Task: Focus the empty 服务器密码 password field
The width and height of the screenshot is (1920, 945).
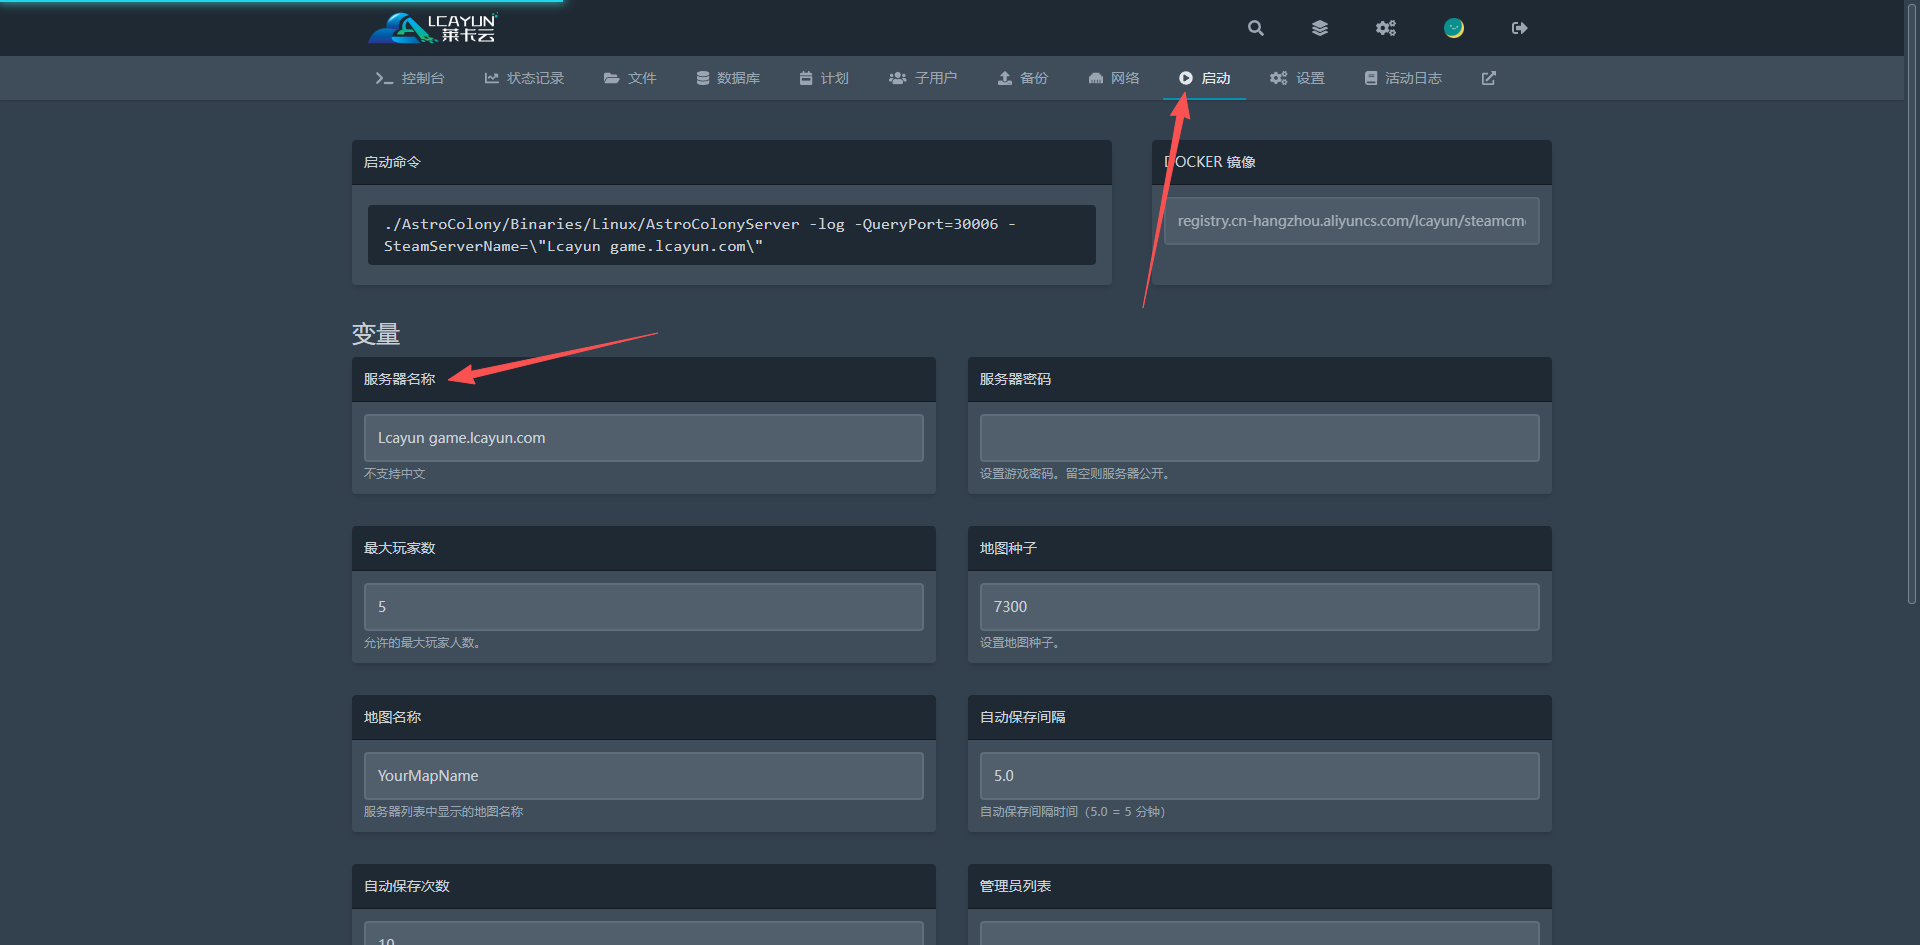Action: point(1259,438)
